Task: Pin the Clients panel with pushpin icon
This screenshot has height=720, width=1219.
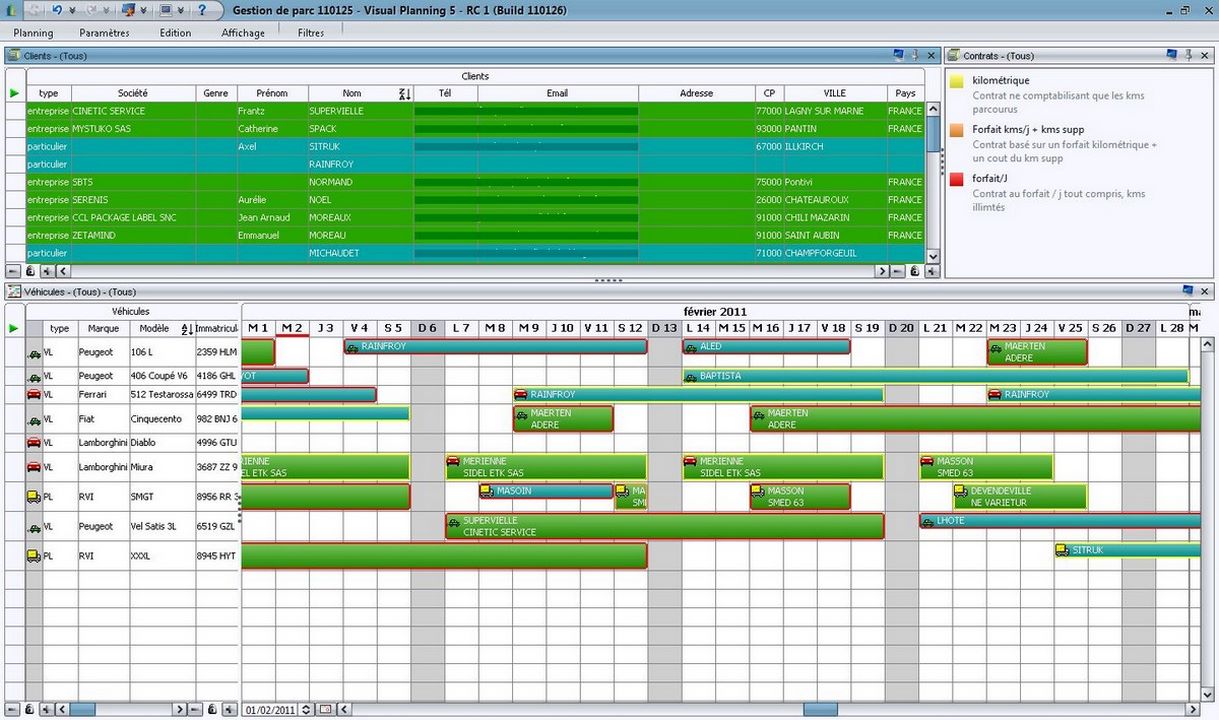Action: (x=914, y=55)
